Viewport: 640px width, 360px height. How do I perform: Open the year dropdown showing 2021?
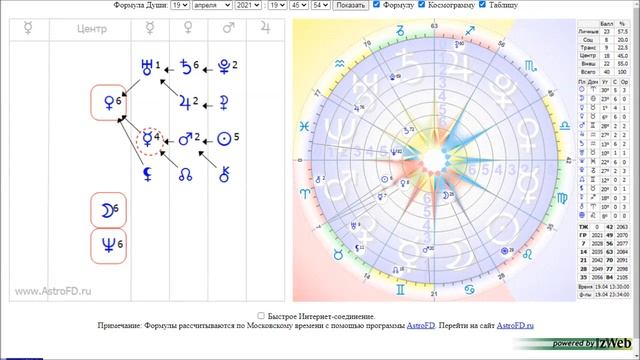tap(249, 5)
